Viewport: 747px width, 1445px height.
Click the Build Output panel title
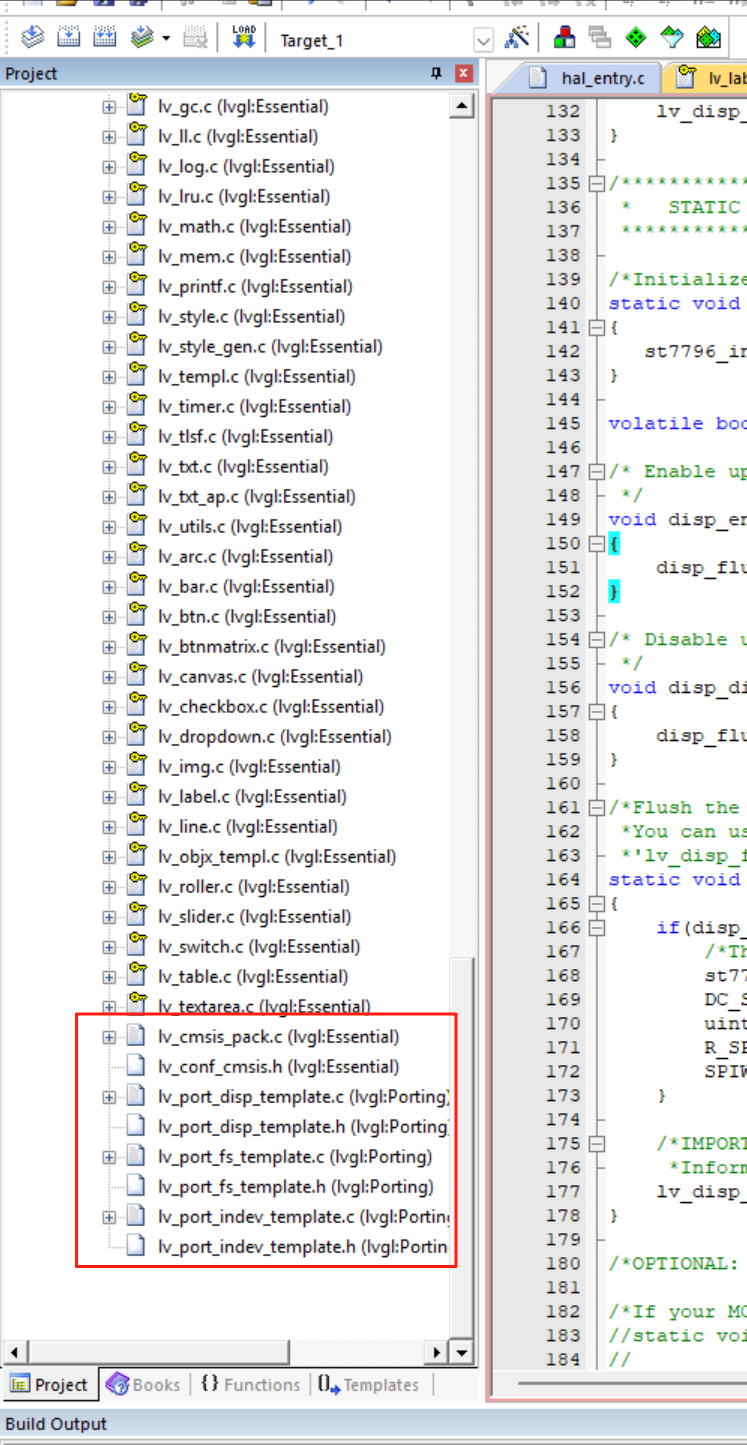pos(56,1424)
